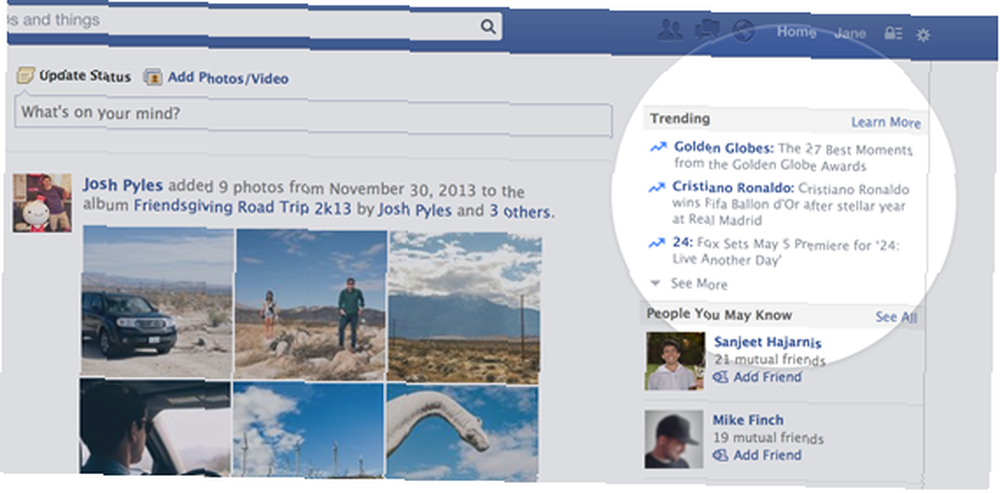Screen dimensions: 1000x493
Task: Open Mike Finch profile name link
Action: [x=747, y=420]
